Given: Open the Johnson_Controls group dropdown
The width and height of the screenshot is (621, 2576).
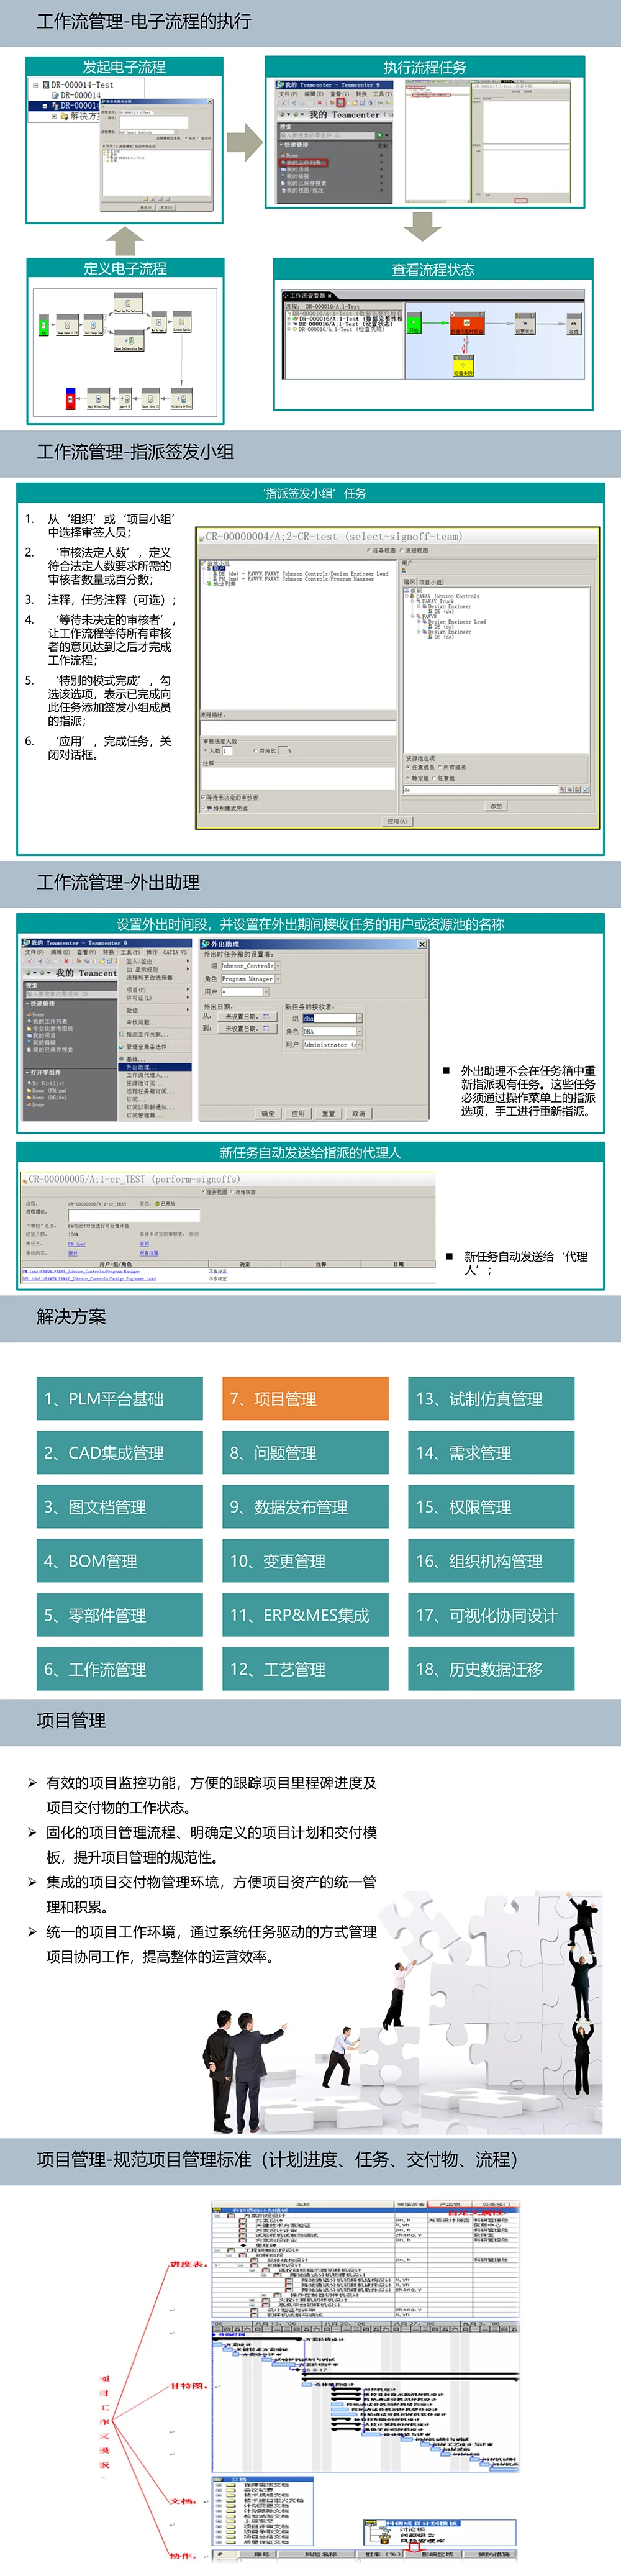Looking at the screenshot, I should click(x=278, y=966).
